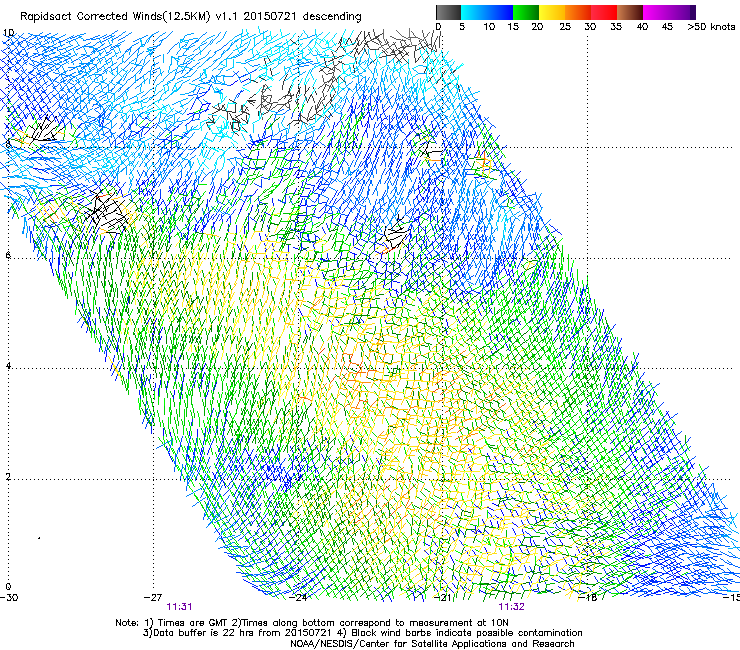Click the '-24' longitude axis label

pos(298,598)
